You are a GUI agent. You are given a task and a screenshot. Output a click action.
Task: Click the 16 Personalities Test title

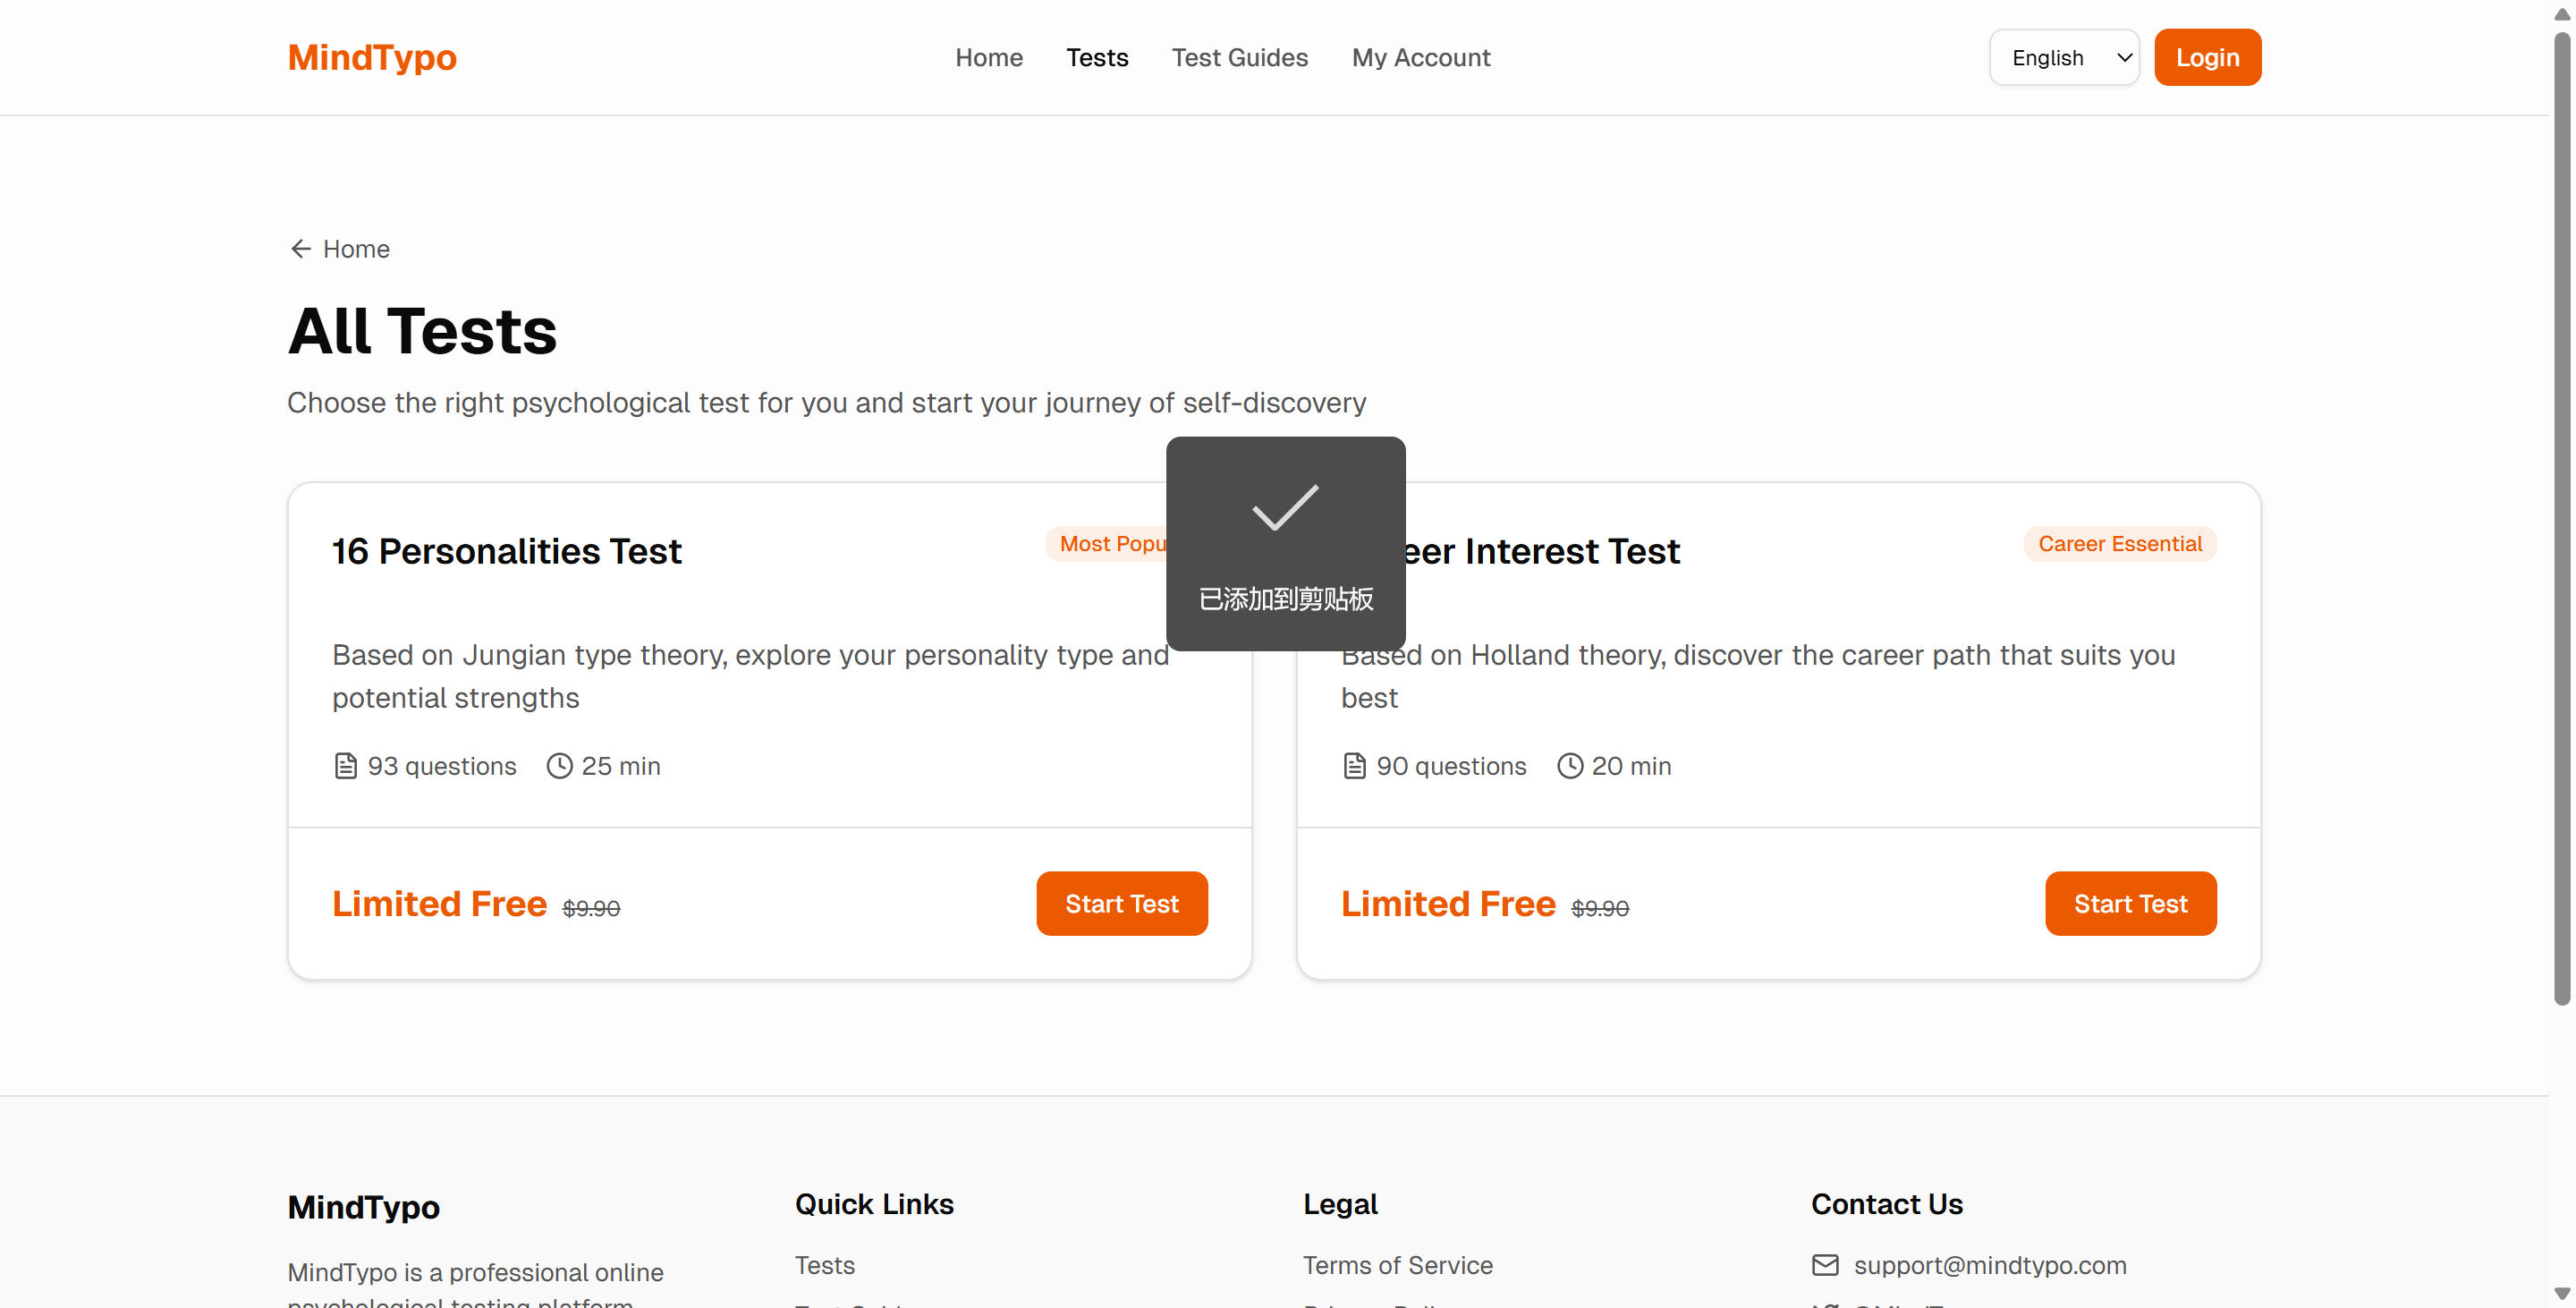(506, 551)
